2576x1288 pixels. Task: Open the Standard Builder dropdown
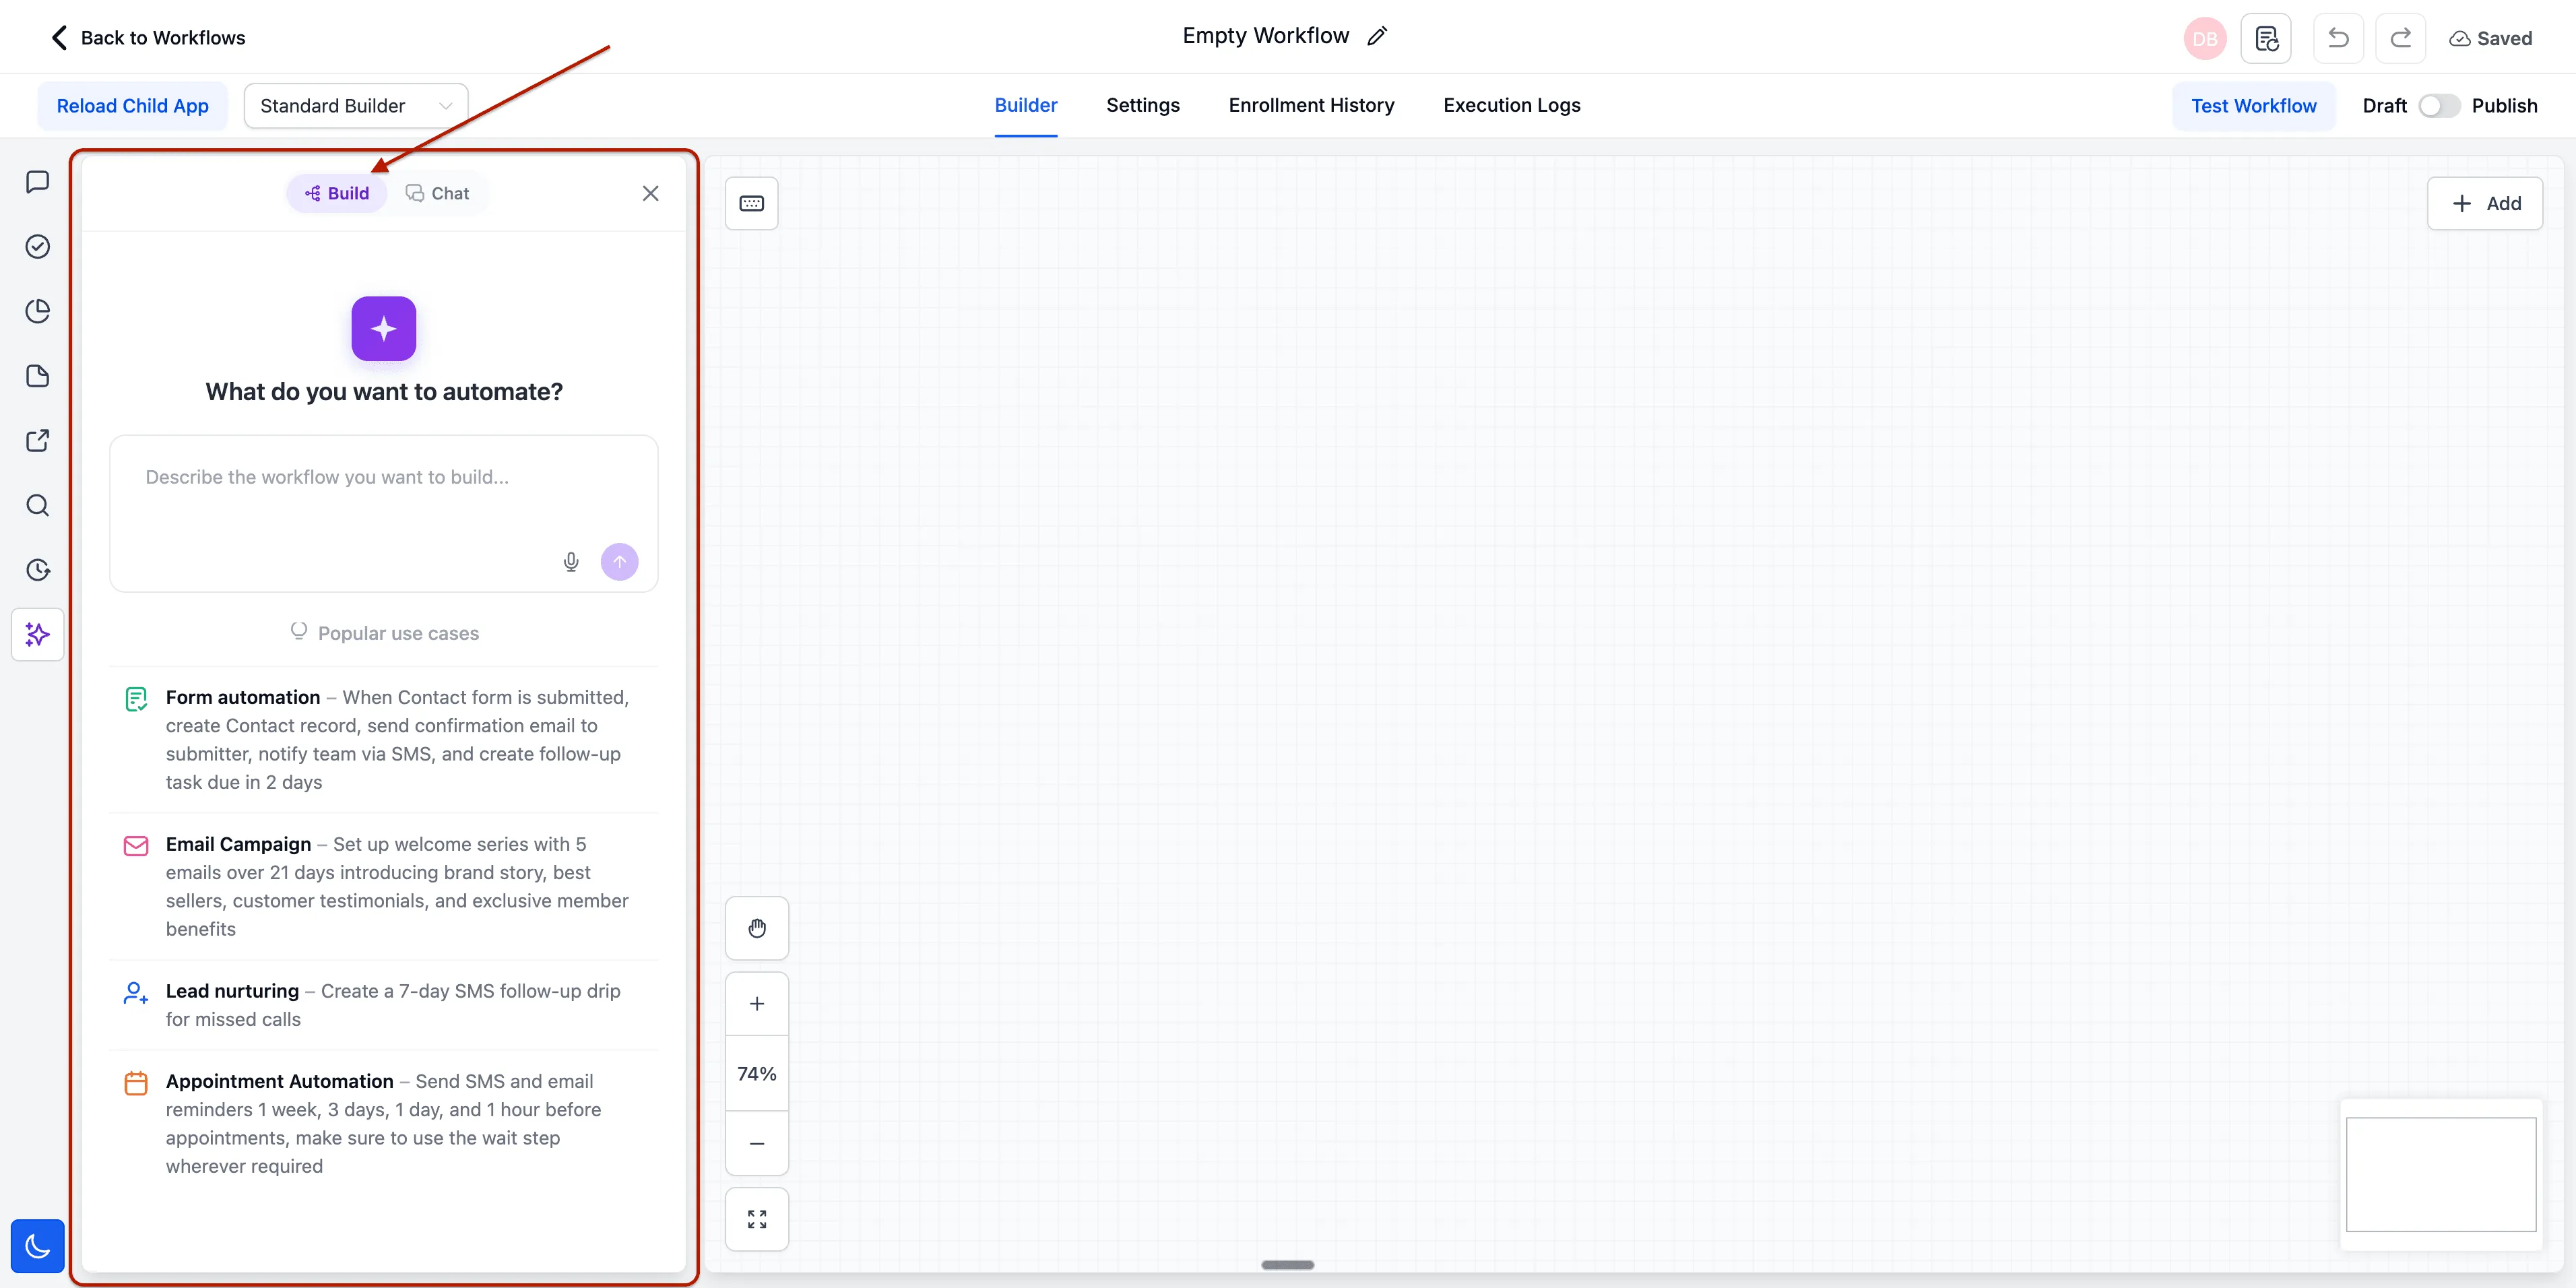tap(356, 106)
